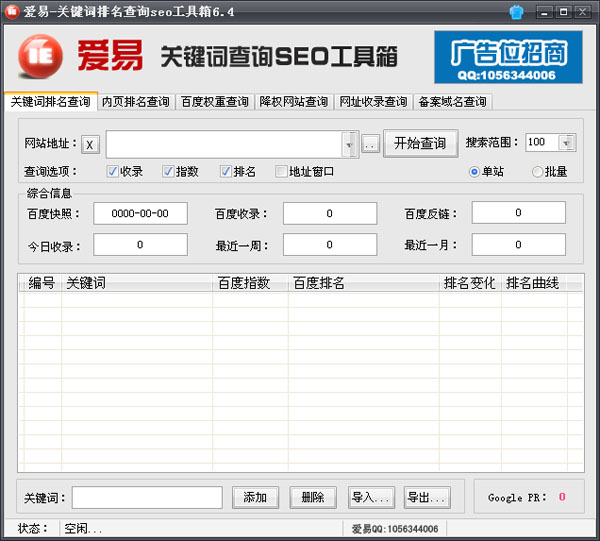The image size is (600, 541).
Task: Click the 最近一周 value field
Action: click(330, 245)
